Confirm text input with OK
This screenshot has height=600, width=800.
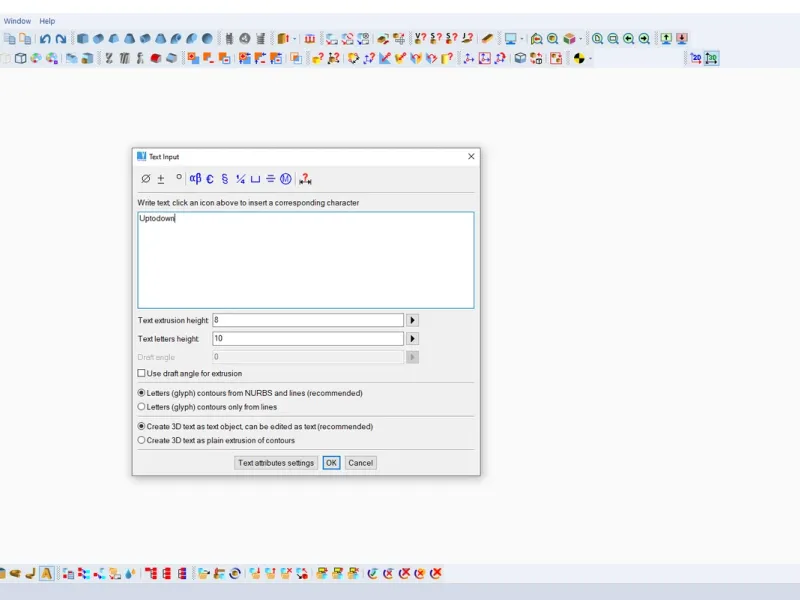331,463
